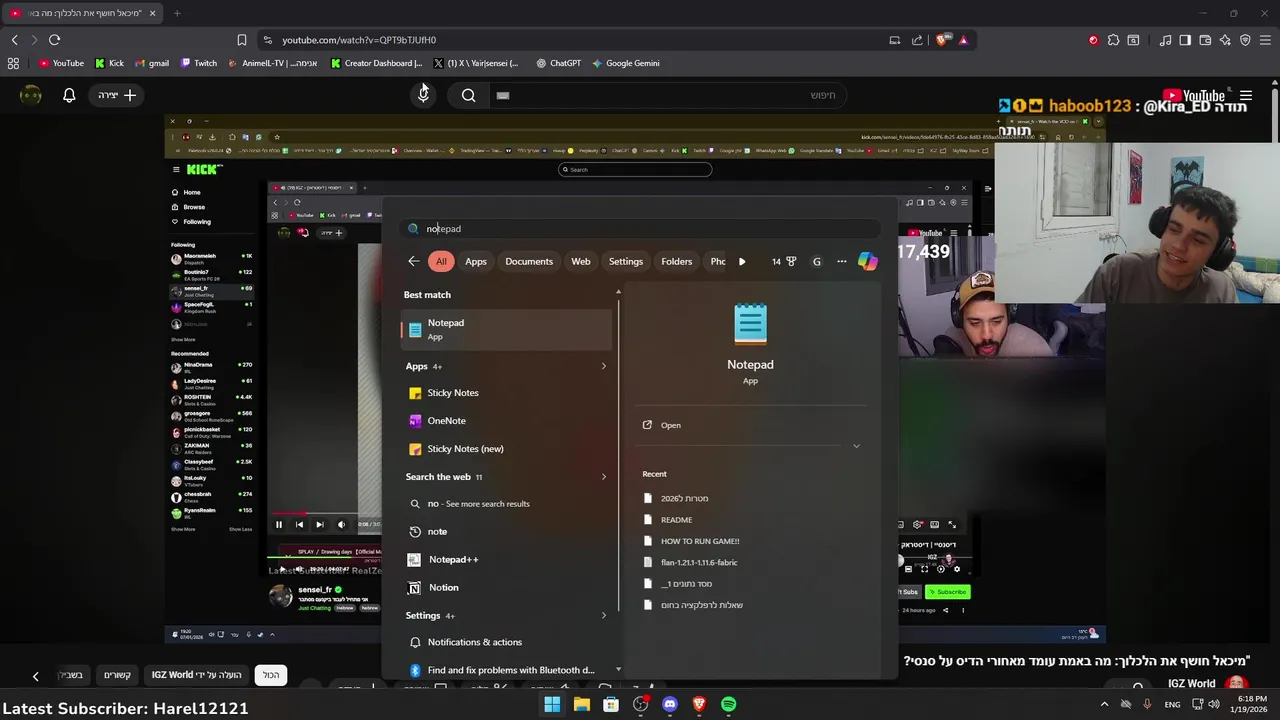The image size is (1280, 720).
Task: Open the YouTube account avatar
Action: click(31, 95)
